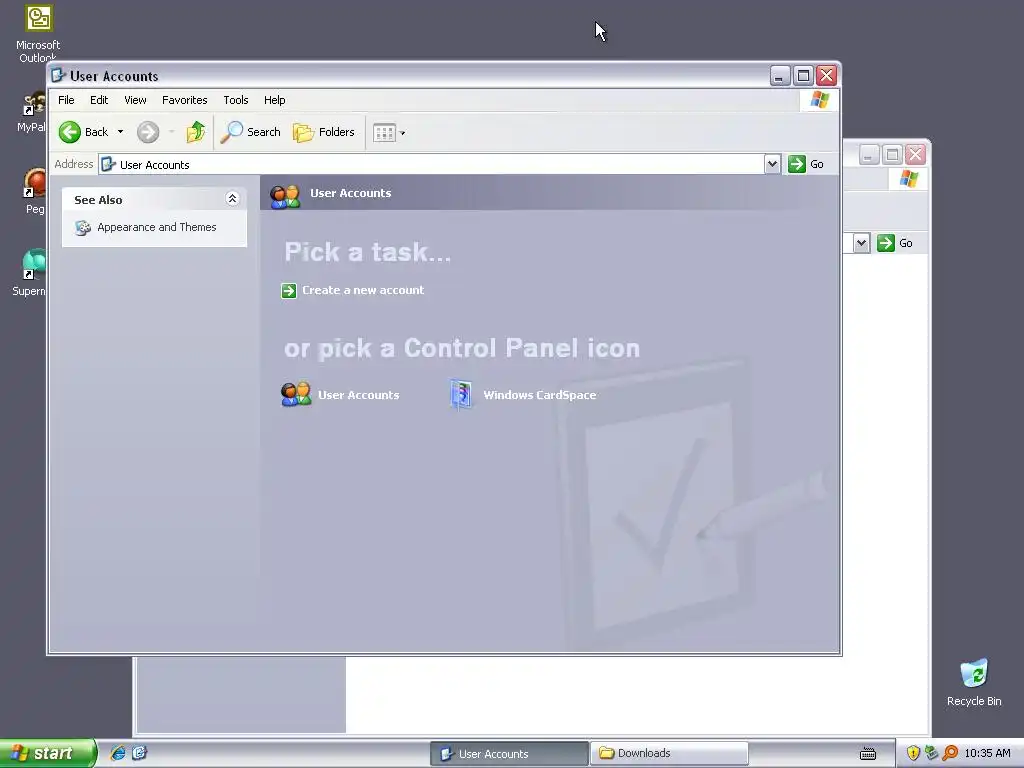Screen dimensions: 1024x768
Task: Click the 10:35 AM system clock
Action: click(987, 753)
